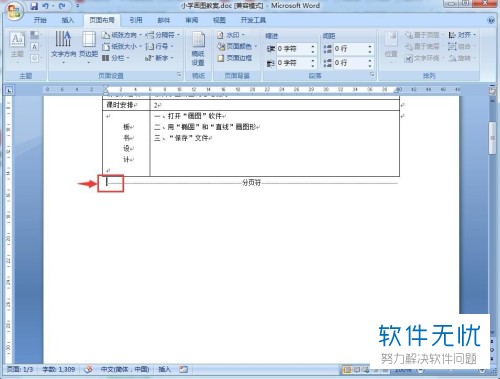Click 稿纸设置 (Manuscript Paper Settings) button

198,48
